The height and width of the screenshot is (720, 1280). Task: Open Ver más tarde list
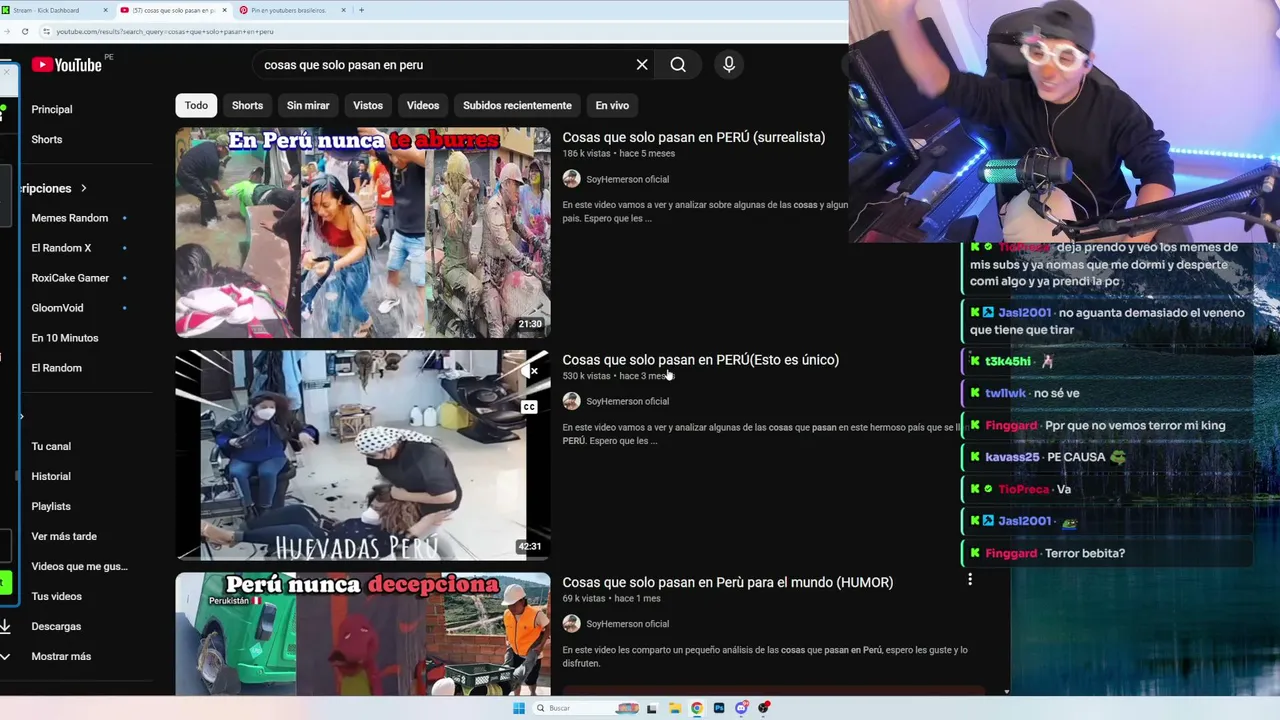pos(64,536)
